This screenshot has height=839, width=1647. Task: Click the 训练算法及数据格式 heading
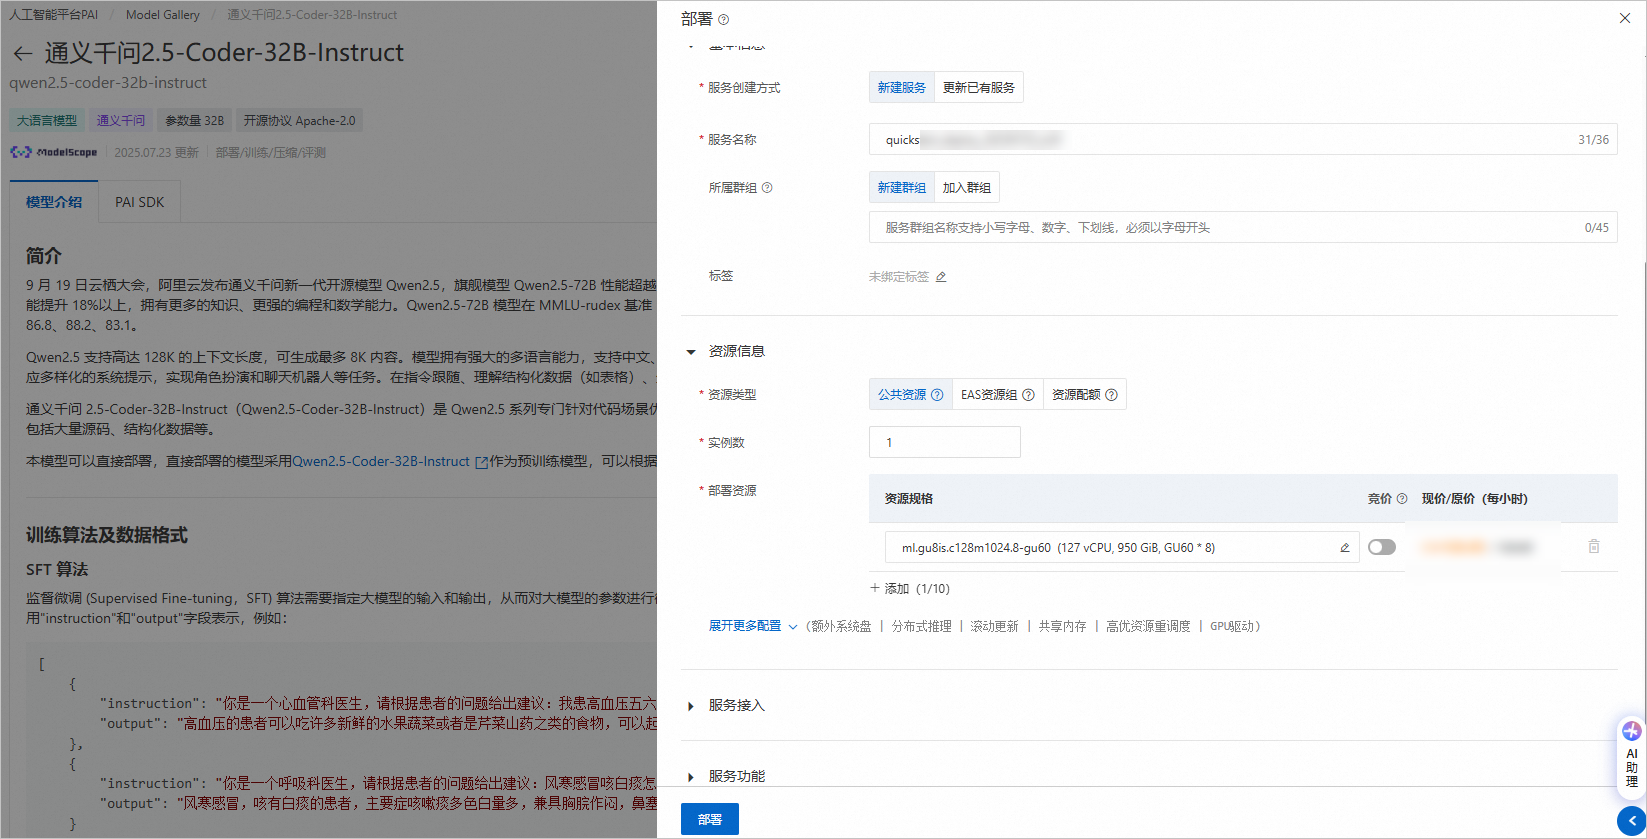107,536
